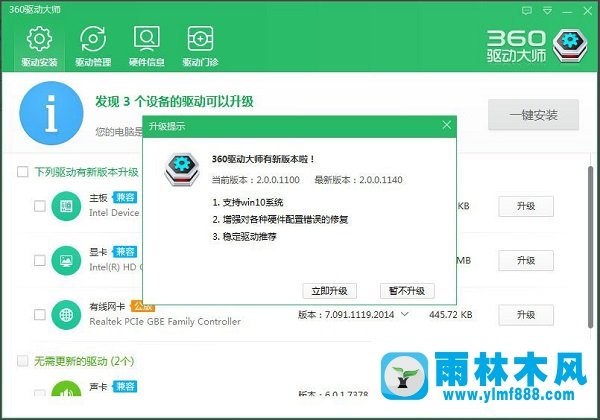600x420 pixels.
Task: Open the feedback message icon in title bar
Action: [x=527, y=11]
